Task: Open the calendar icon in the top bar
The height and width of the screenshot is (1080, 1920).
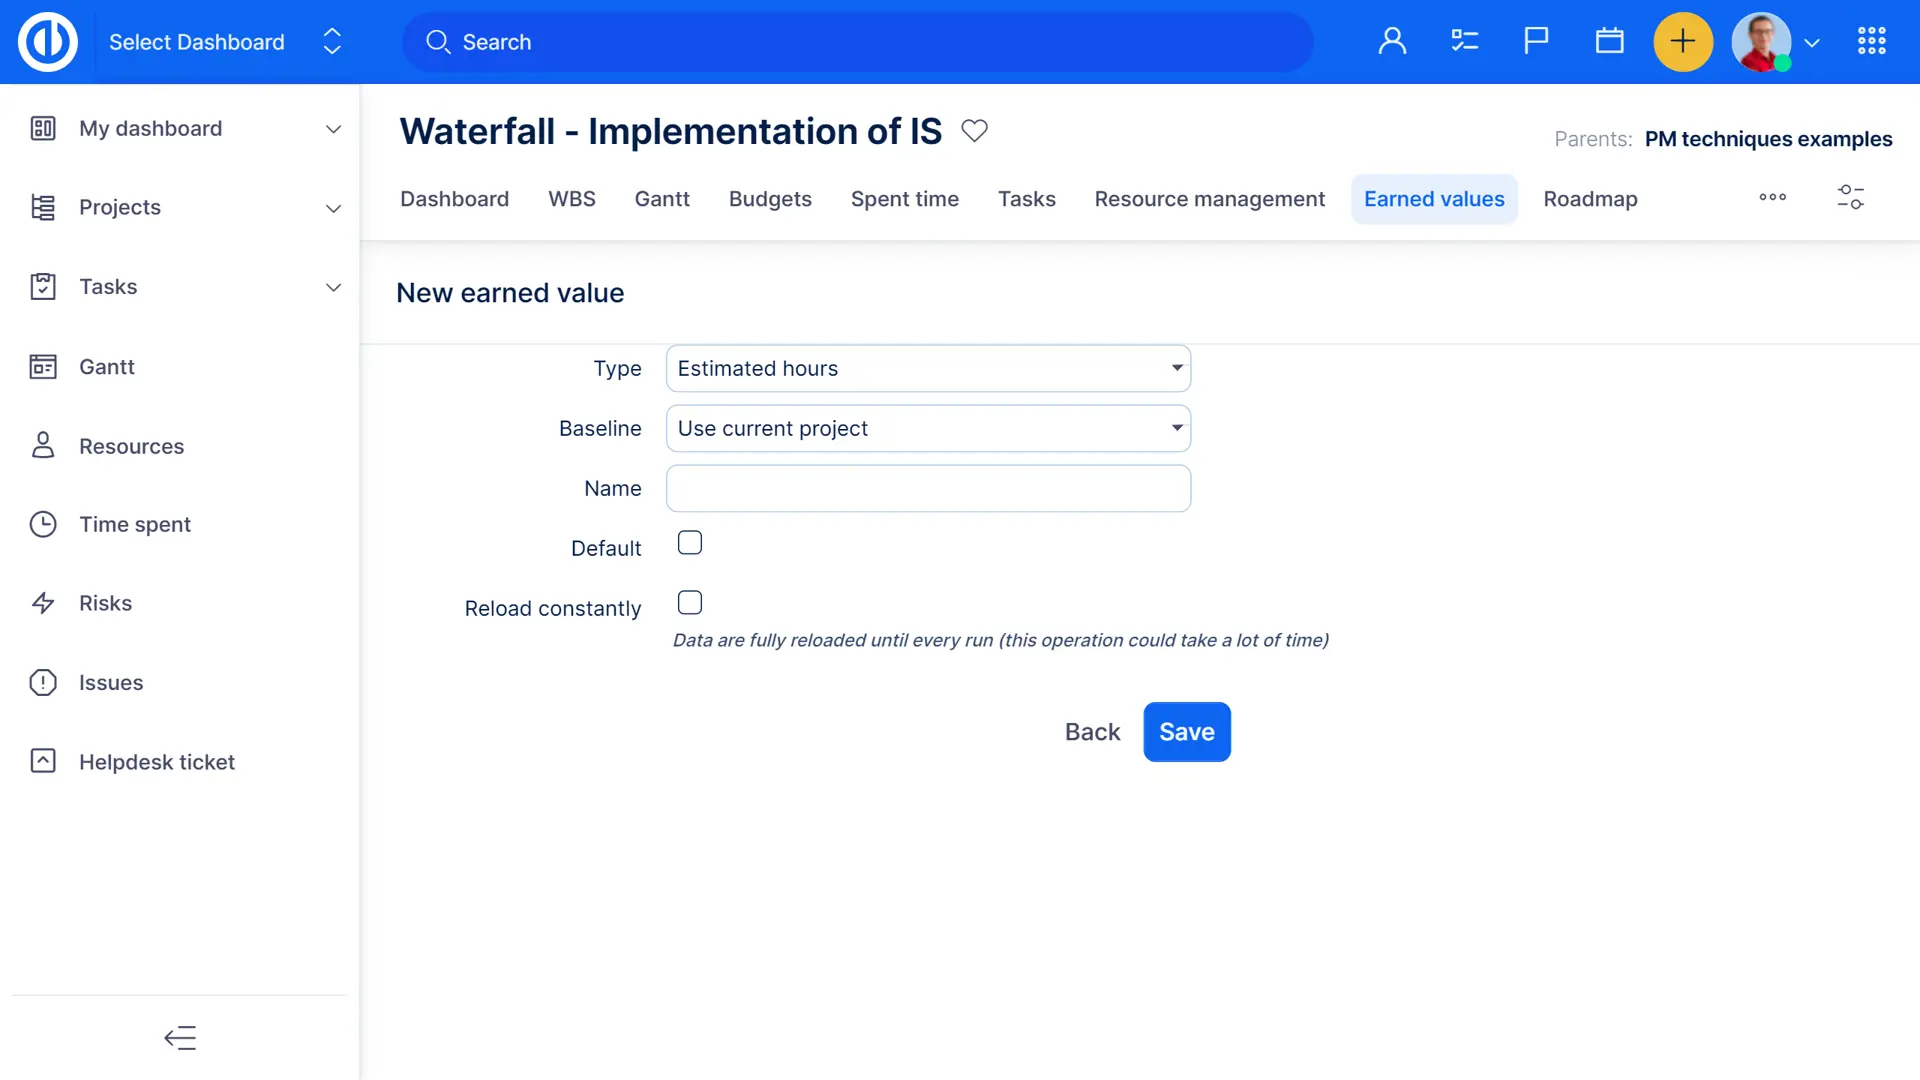Action: (x=1609, y=42)
